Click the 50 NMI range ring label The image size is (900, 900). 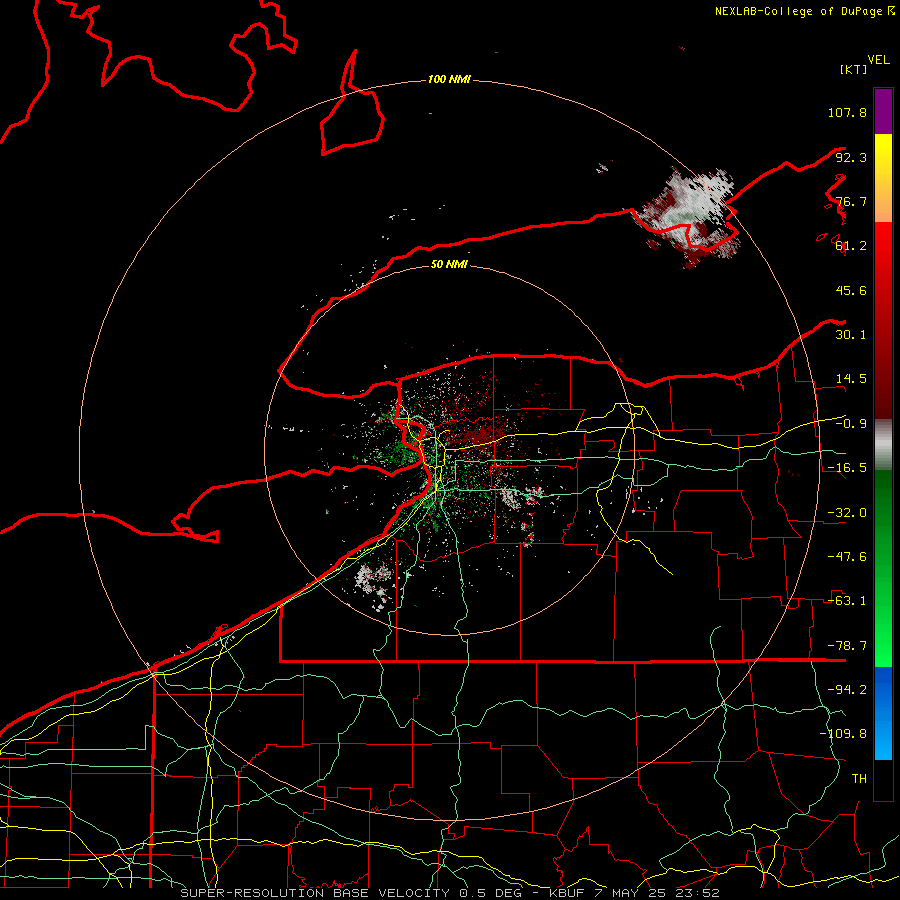point(449,264)
